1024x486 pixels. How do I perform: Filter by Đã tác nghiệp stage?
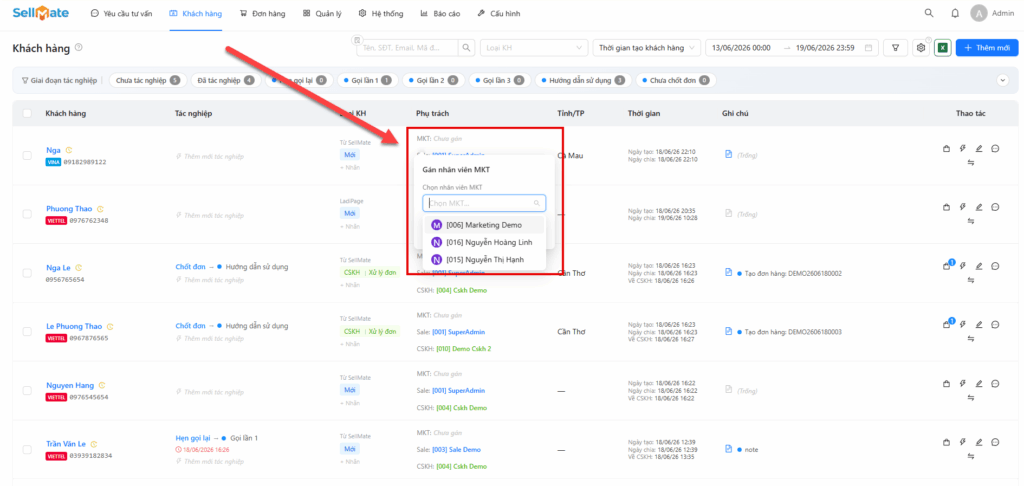pos(226,80)
